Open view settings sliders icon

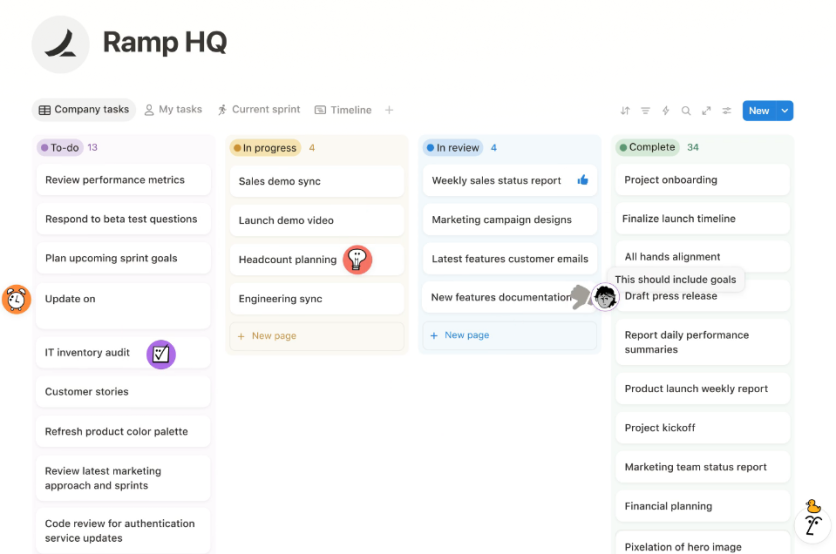(727, 111)
